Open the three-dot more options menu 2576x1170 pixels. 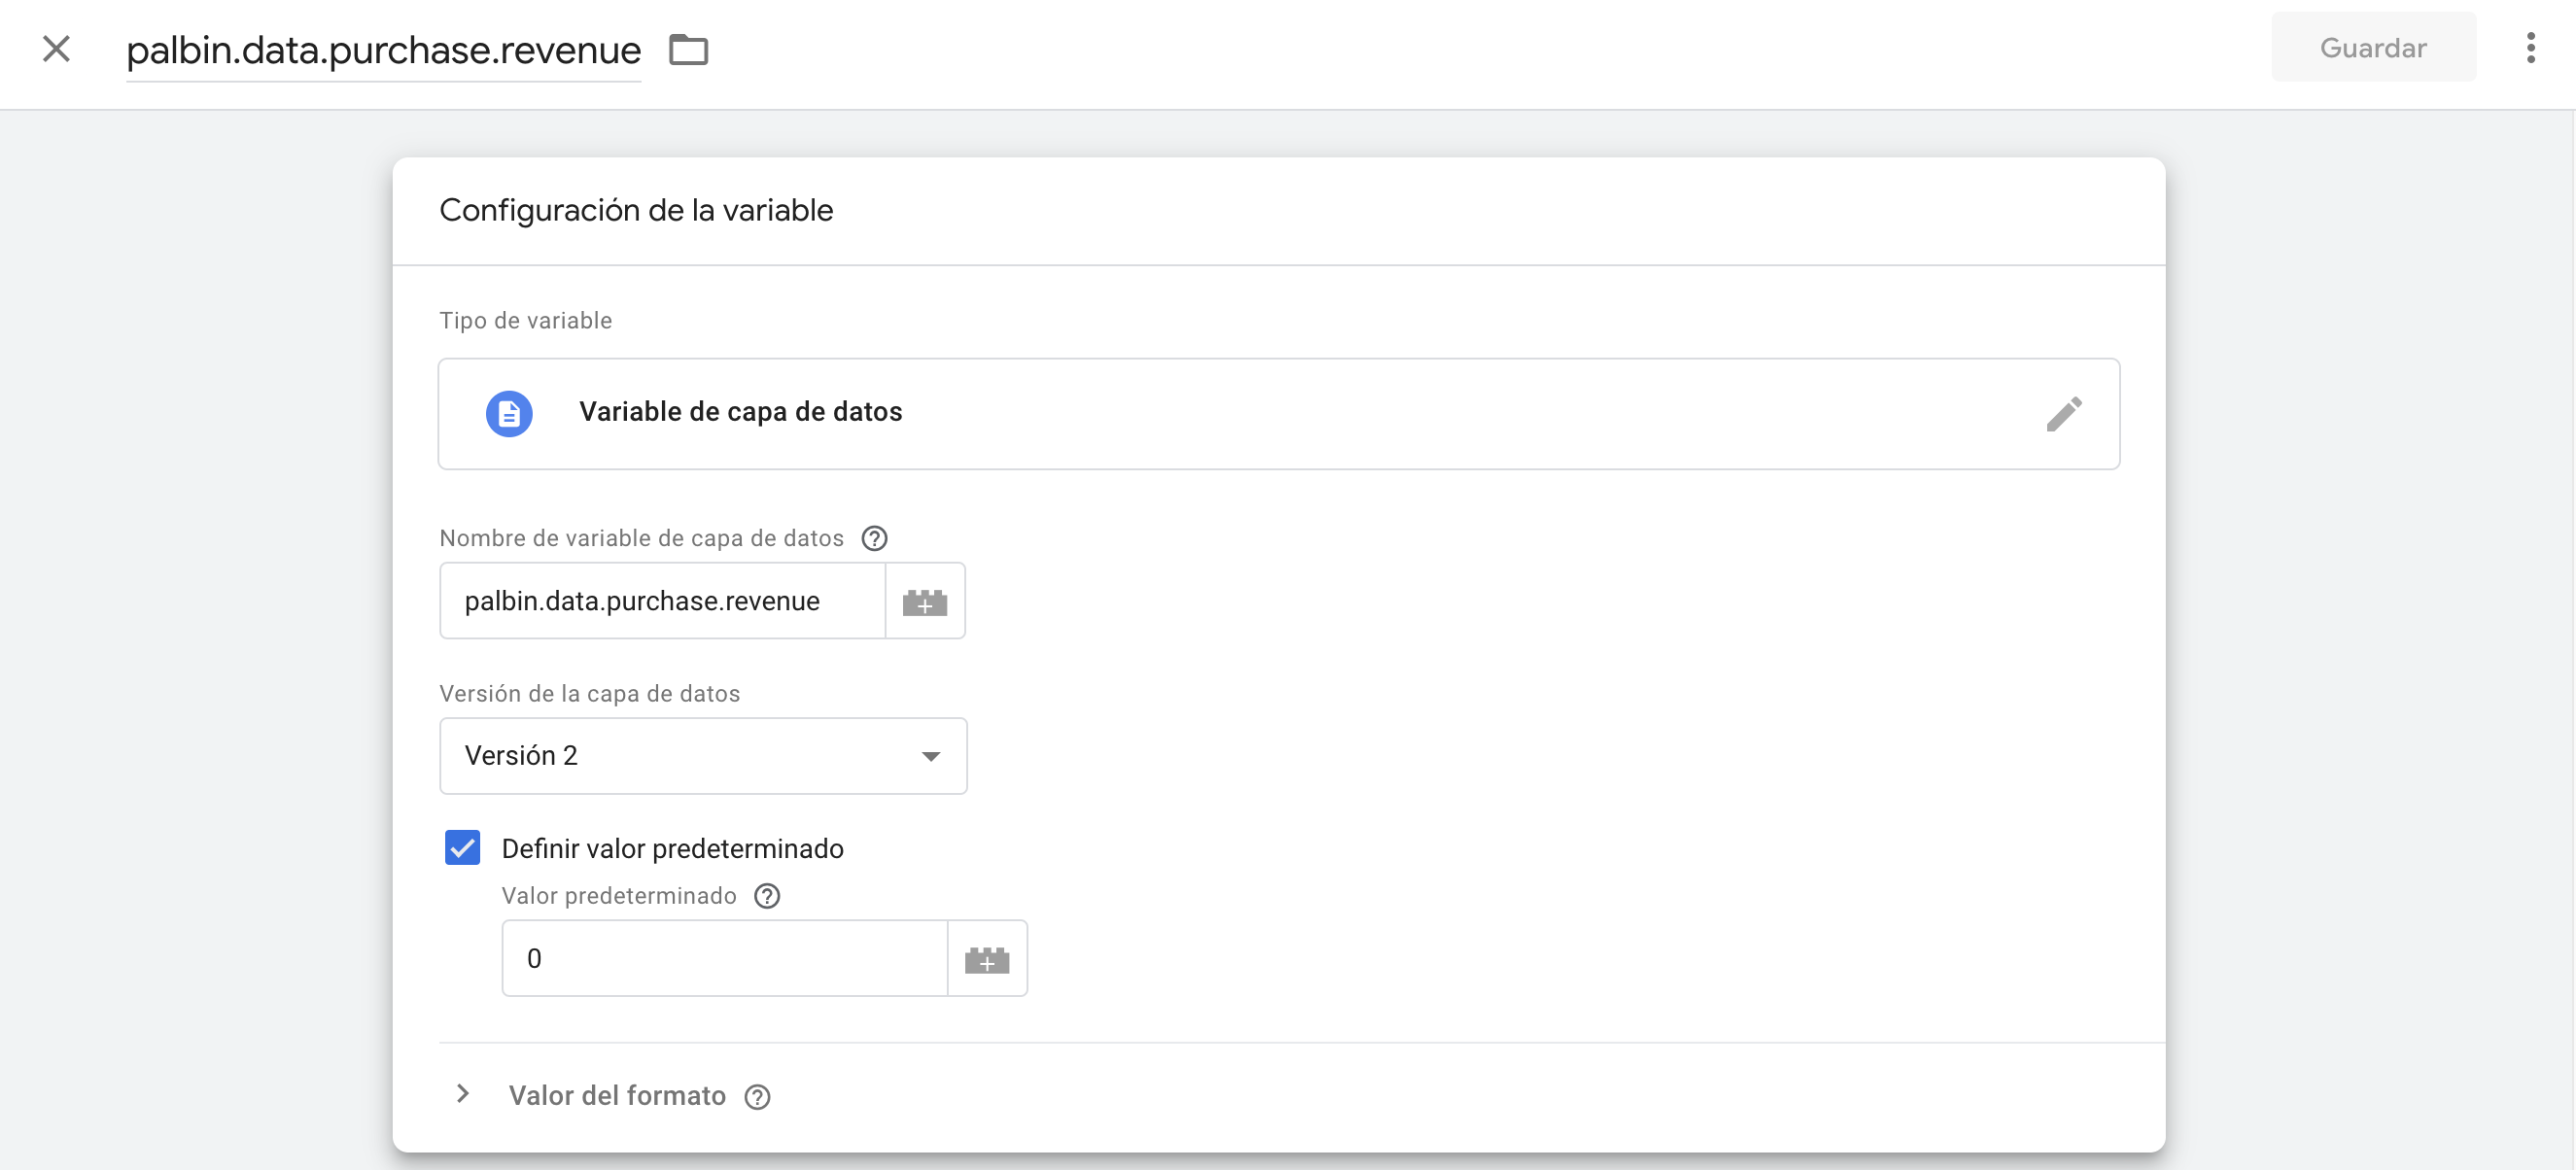(2530, 48)
